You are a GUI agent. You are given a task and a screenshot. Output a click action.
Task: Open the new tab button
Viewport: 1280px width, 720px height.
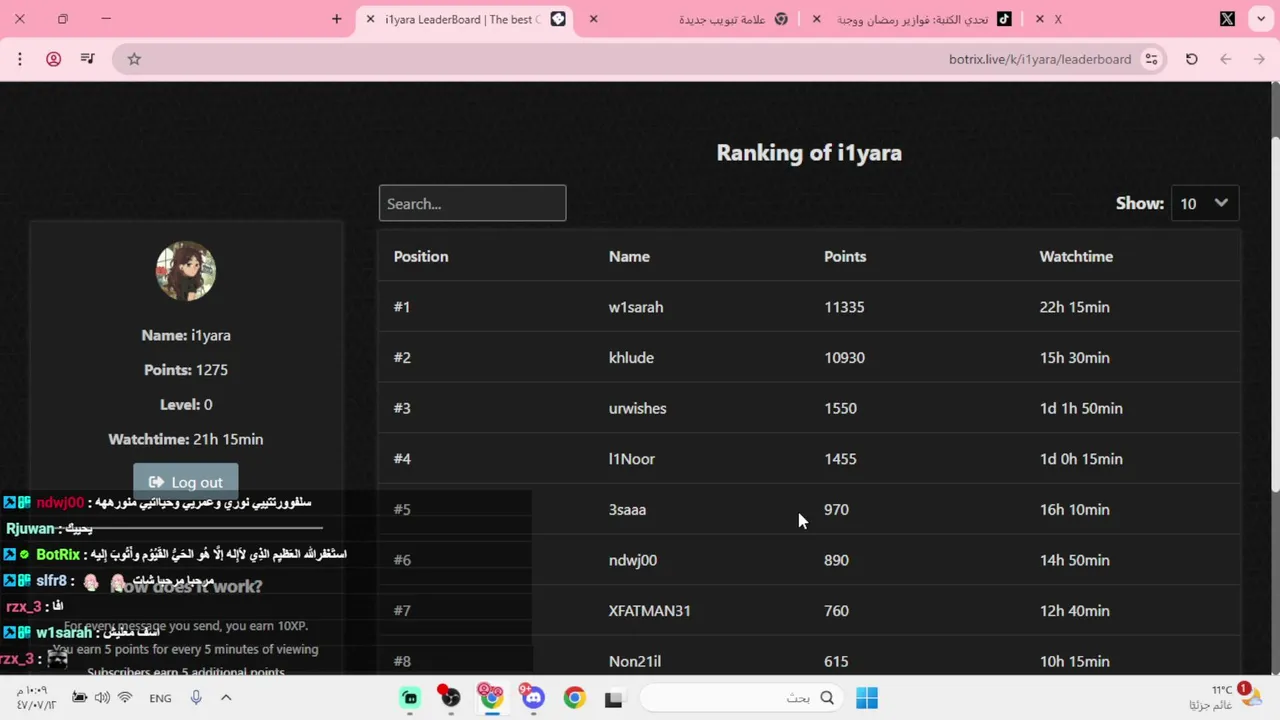[337, 19]
